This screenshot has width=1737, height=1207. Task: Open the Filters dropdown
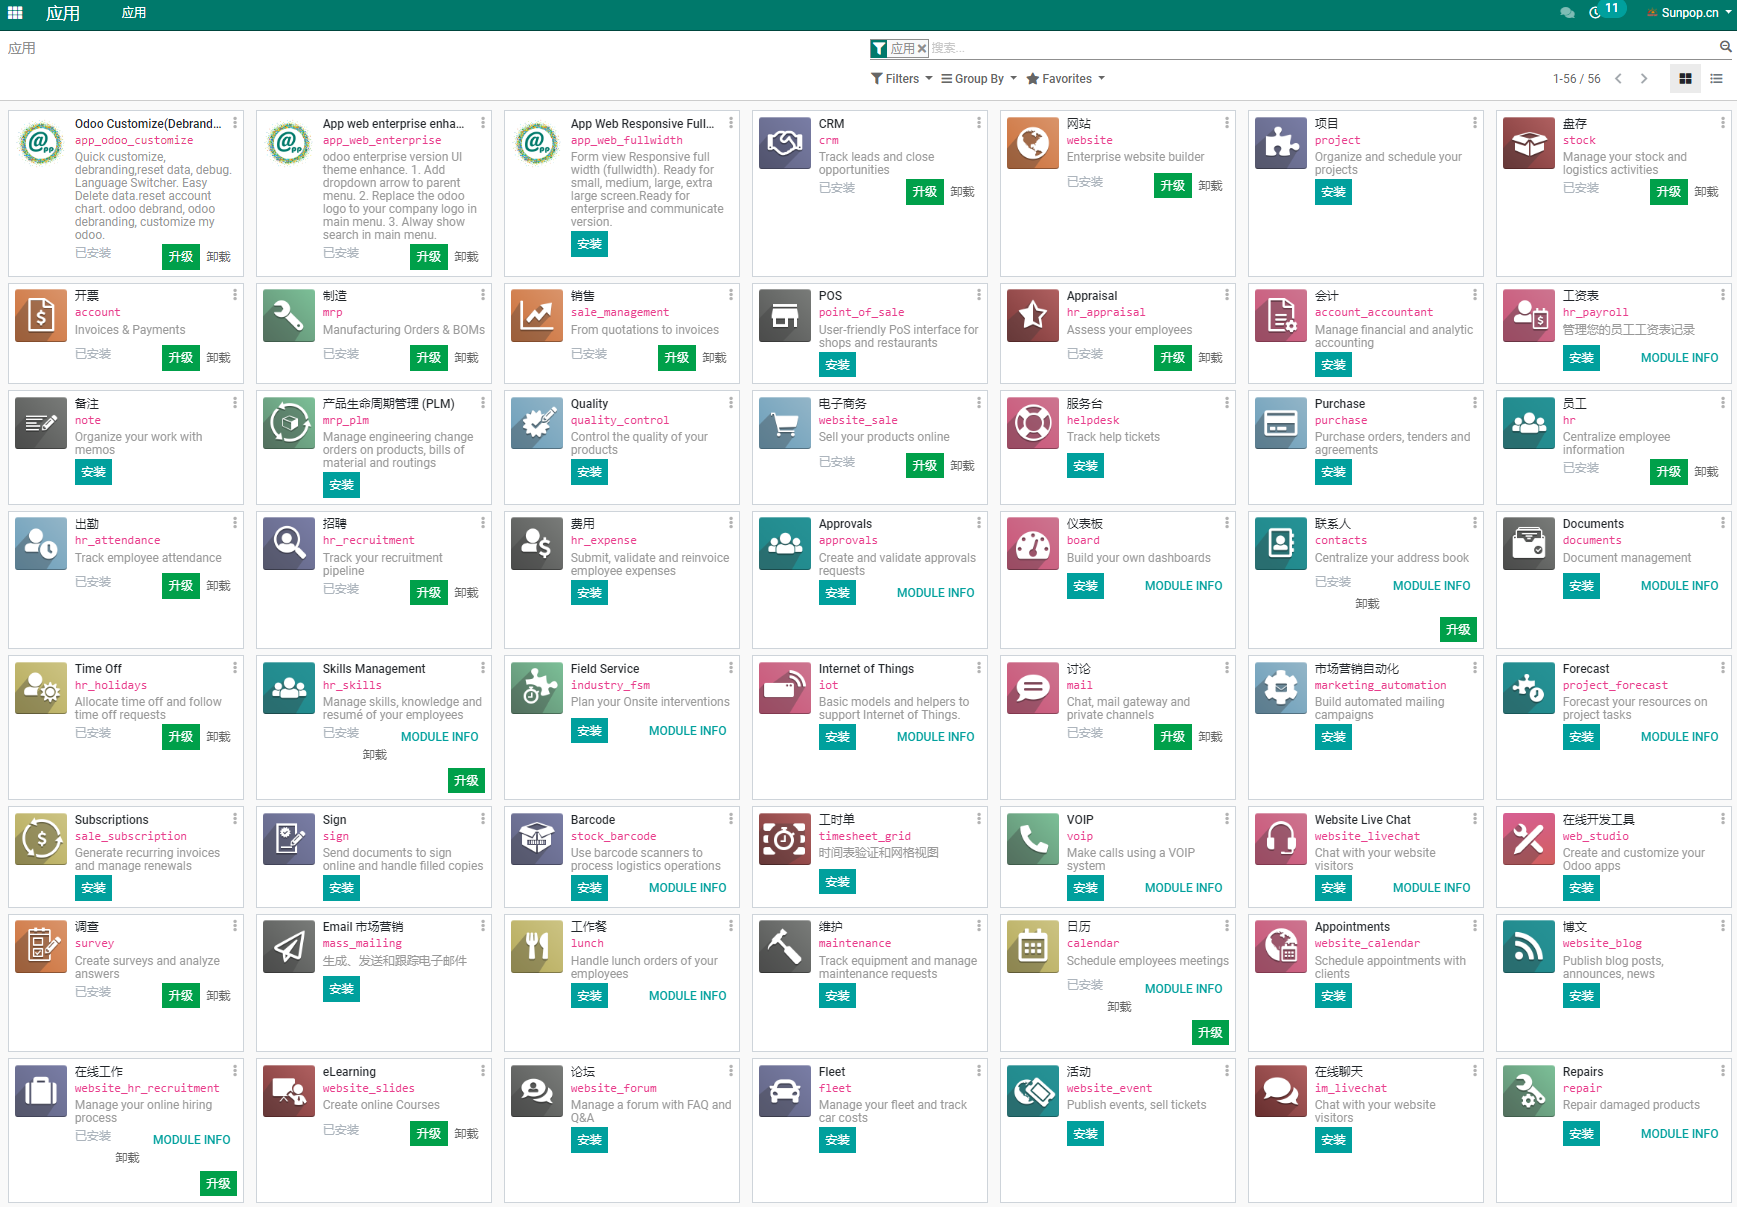[x=902, y=79]
